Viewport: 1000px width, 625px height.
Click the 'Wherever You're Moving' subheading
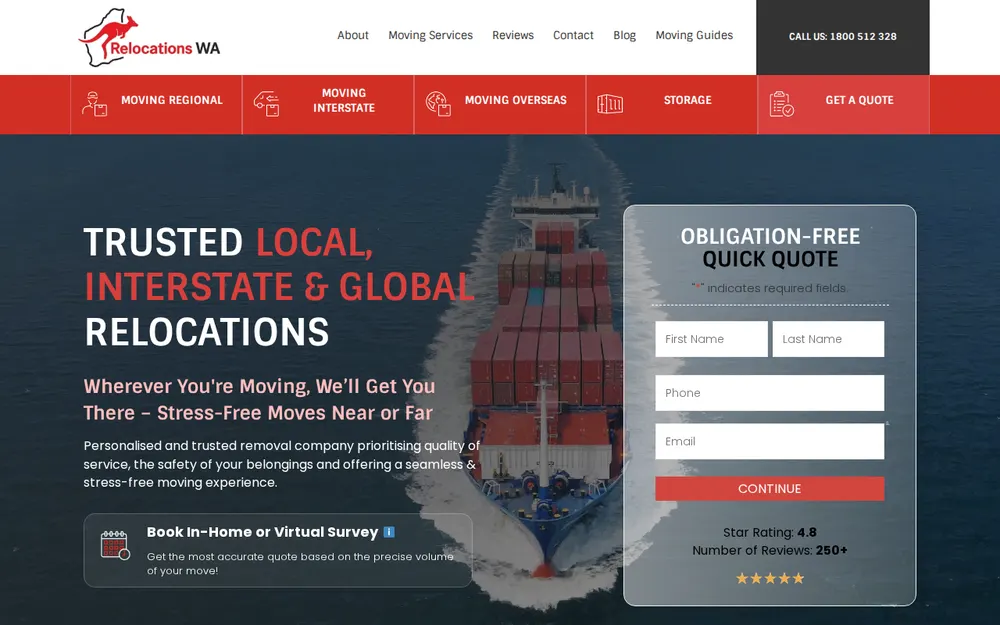[260, 399]
